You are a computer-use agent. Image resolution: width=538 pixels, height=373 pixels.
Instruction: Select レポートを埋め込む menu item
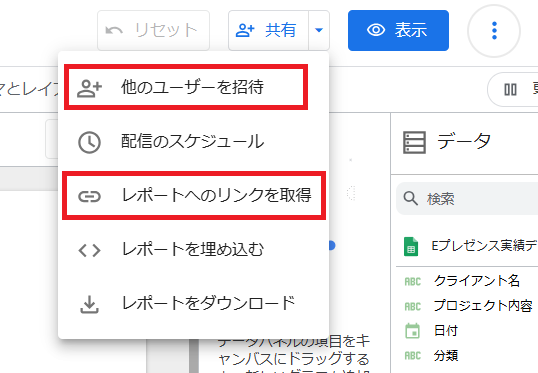click(x=194, y=249)
